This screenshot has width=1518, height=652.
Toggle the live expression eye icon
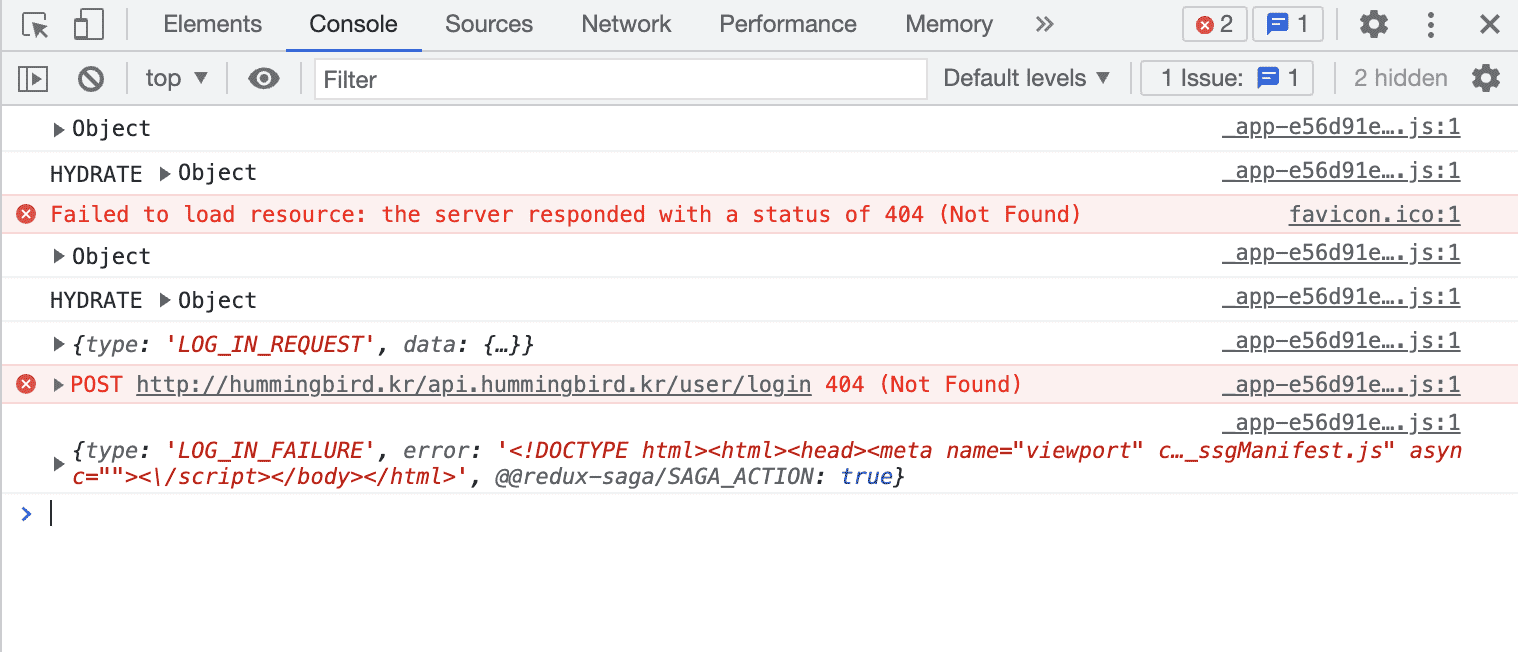click(264, 78)
